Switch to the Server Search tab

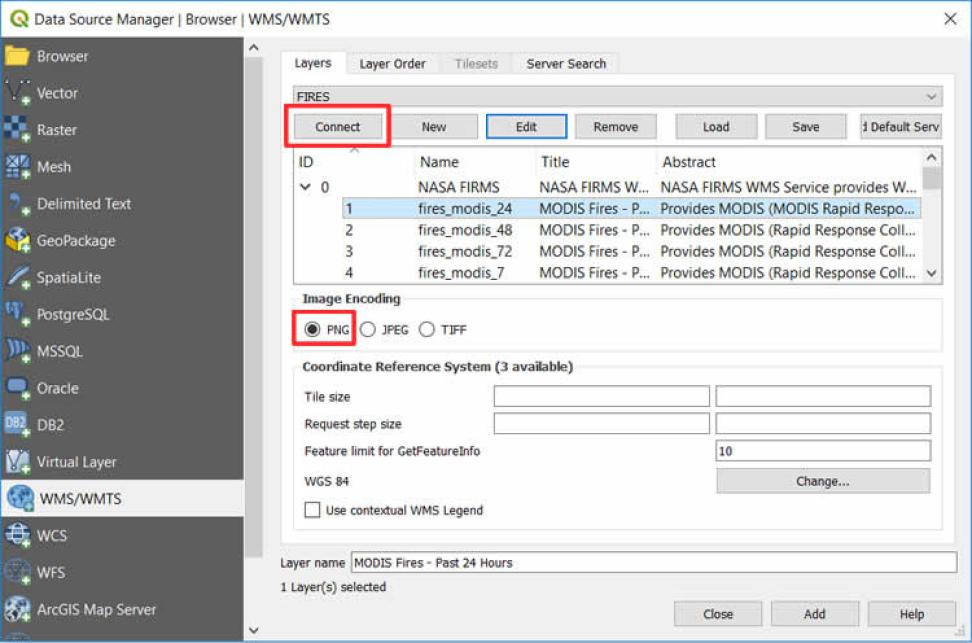(x=566, y=64)
